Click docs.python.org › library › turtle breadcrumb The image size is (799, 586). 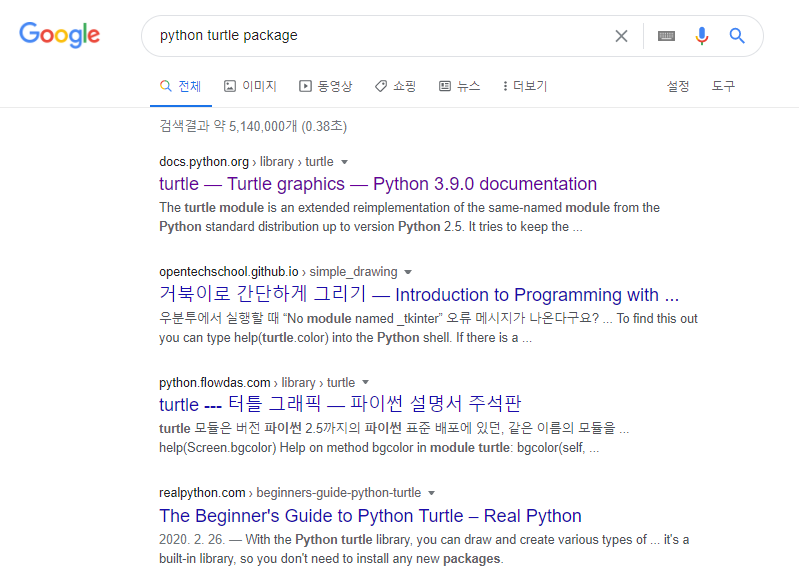(246, 162)
